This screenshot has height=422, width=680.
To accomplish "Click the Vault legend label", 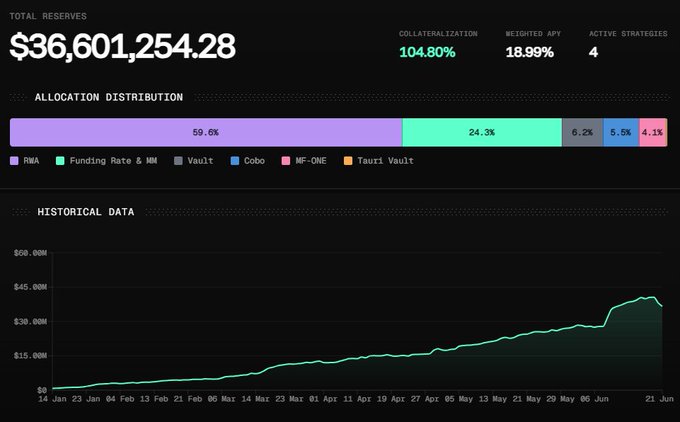I will coord(200,161).
